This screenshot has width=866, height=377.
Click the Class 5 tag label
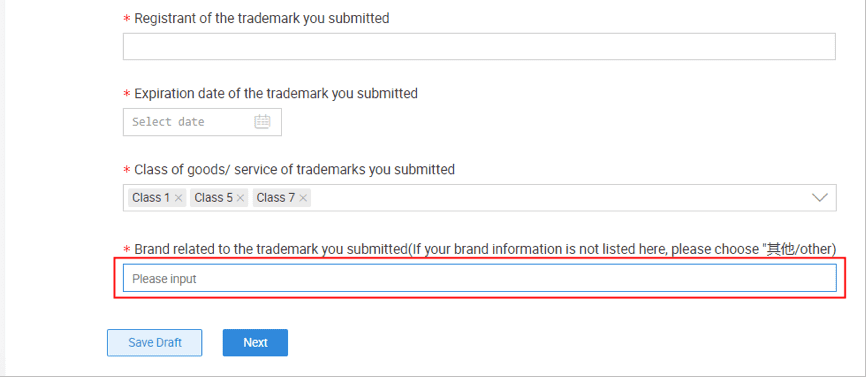(213, 198)
